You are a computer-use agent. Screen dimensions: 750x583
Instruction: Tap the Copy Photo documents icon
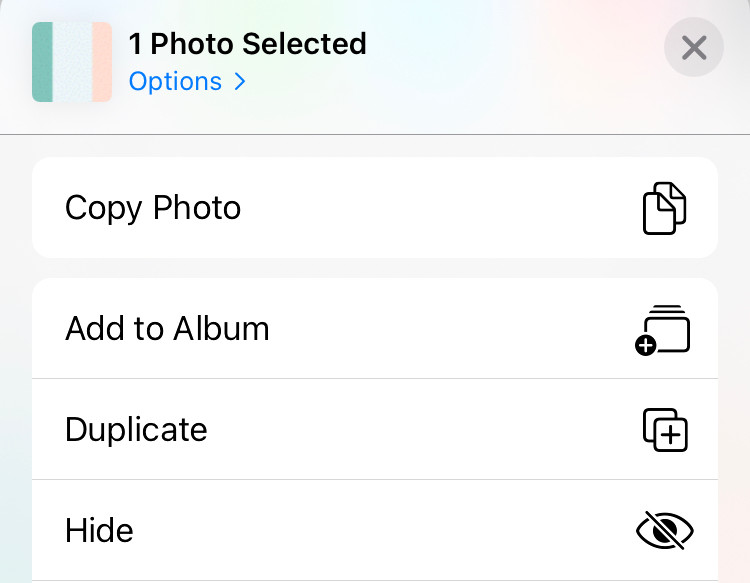(x=664, y=208)
